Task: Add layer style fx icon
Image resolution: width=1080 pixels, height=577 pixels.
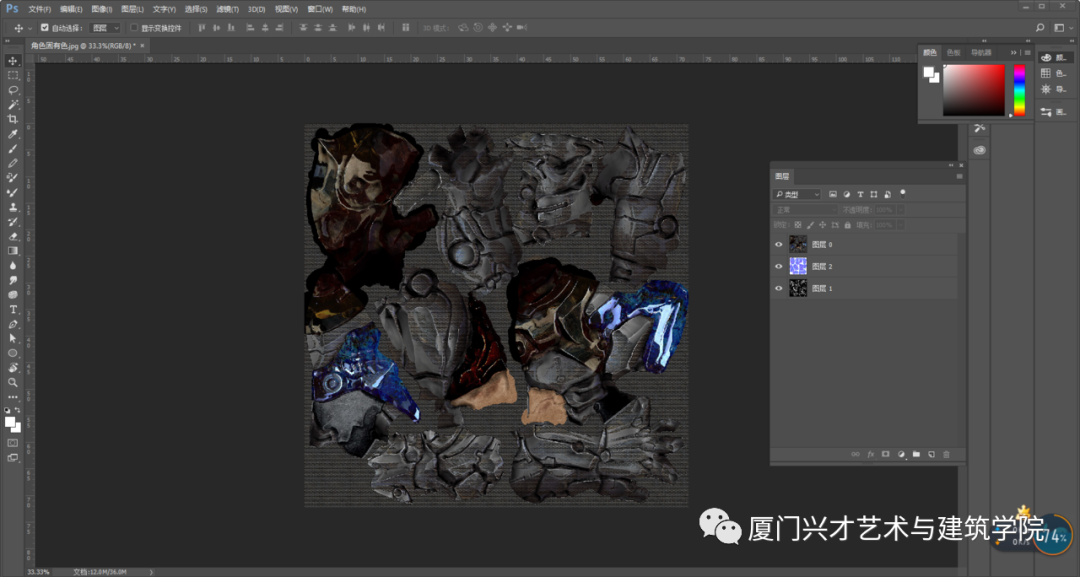Action: coord(871,454)
